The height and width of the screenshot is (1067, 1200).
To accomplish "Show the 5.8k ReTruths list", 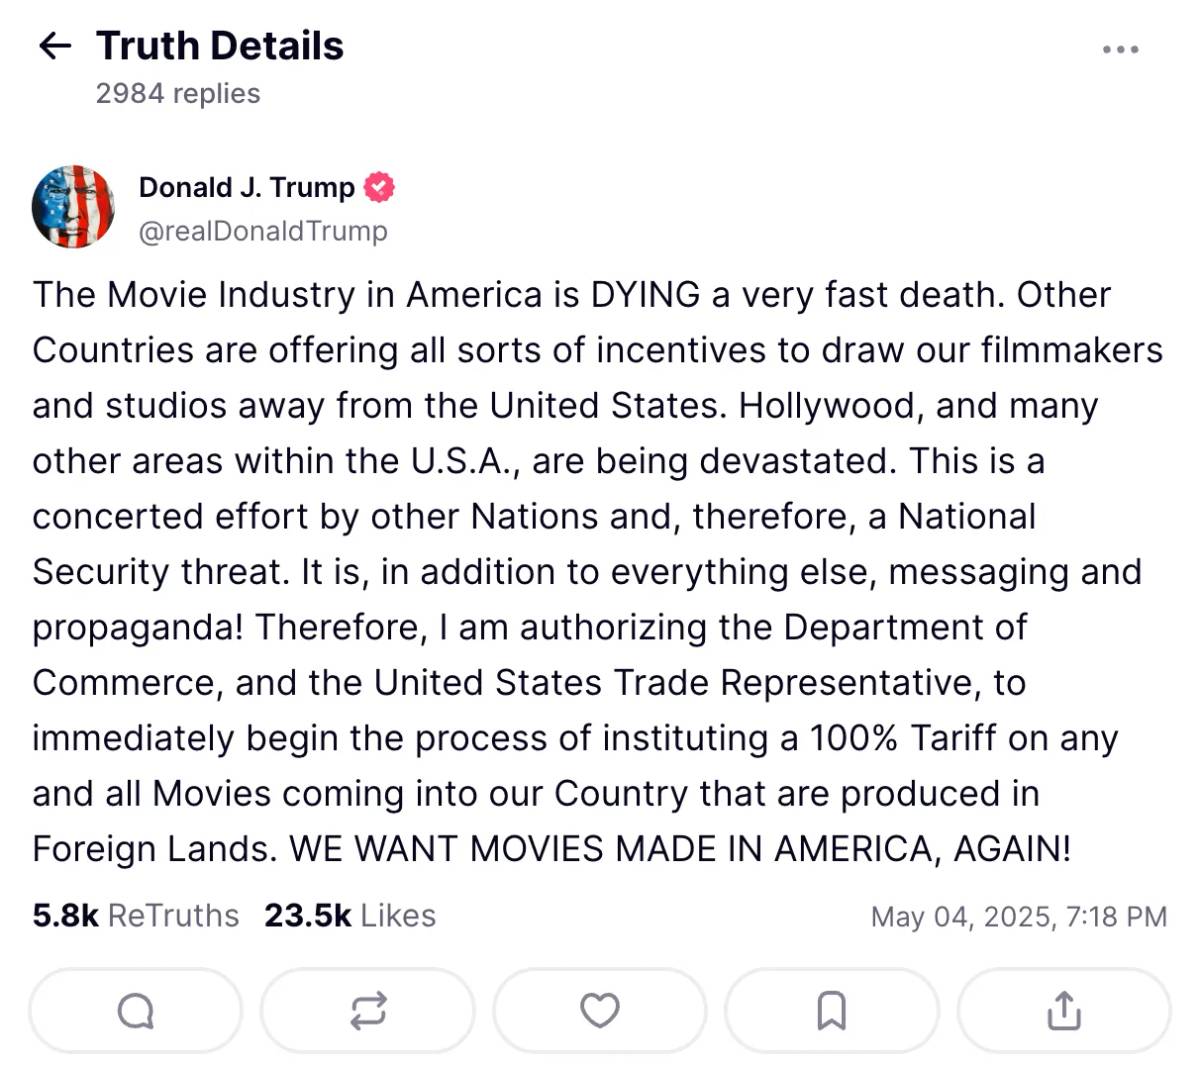I will click(136, 916).
